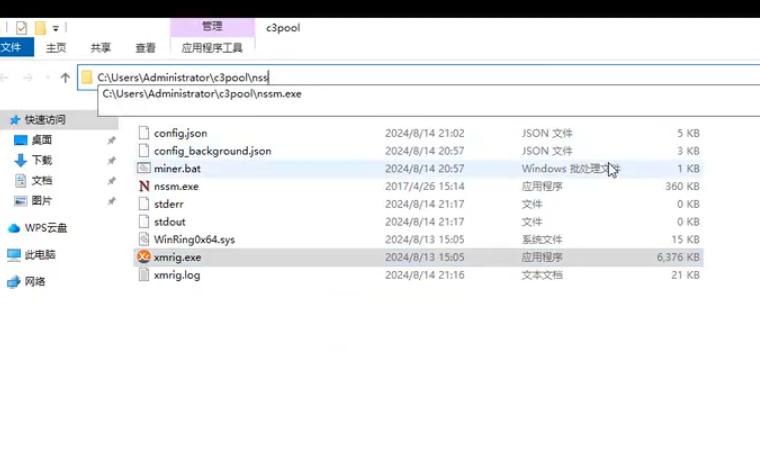This screenshot has width=760, height=463.
Task: Click the 2024/8/14 21:02 date of config.json
Action: (x=425, y=133)
